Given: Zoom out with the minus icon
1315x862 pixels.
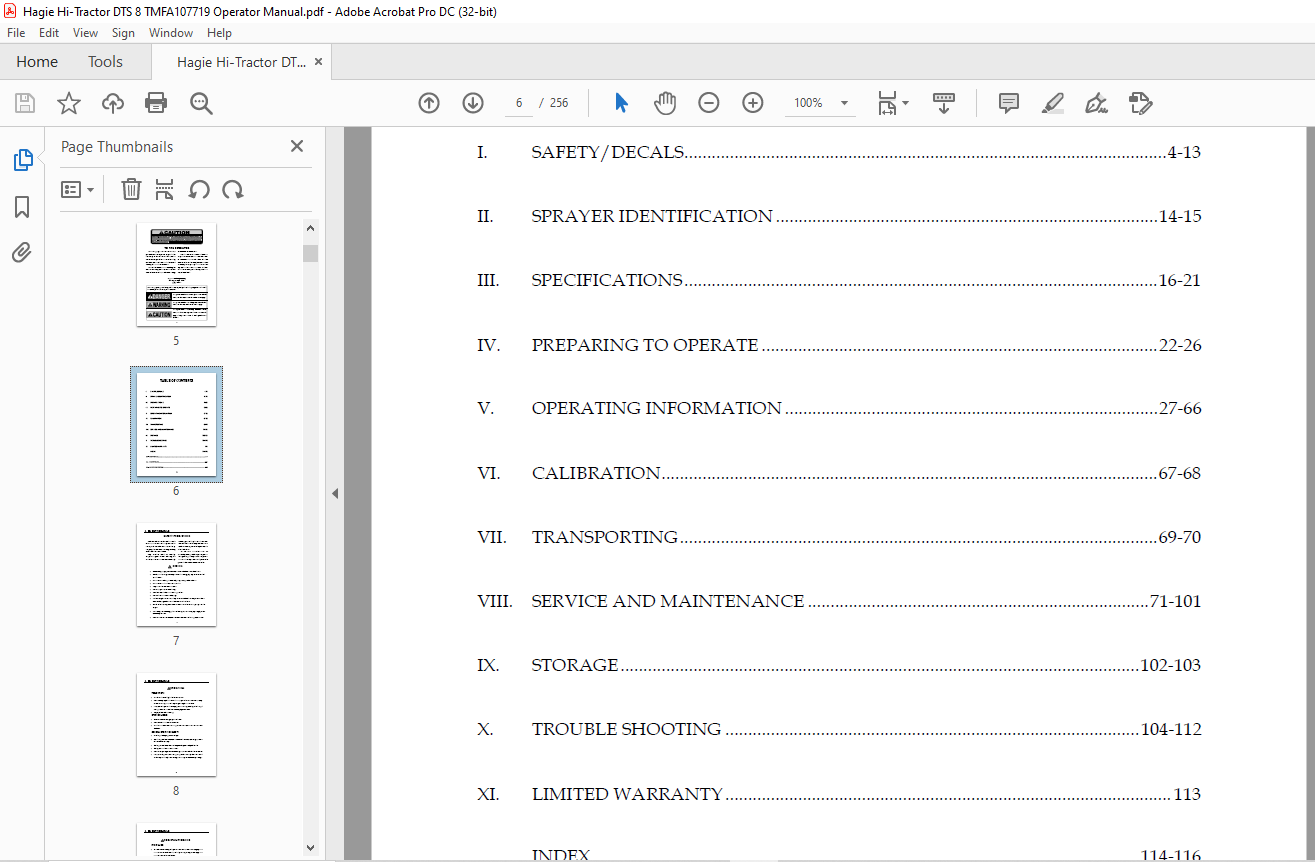Looking at the screenshot, I should pos(709,103).
